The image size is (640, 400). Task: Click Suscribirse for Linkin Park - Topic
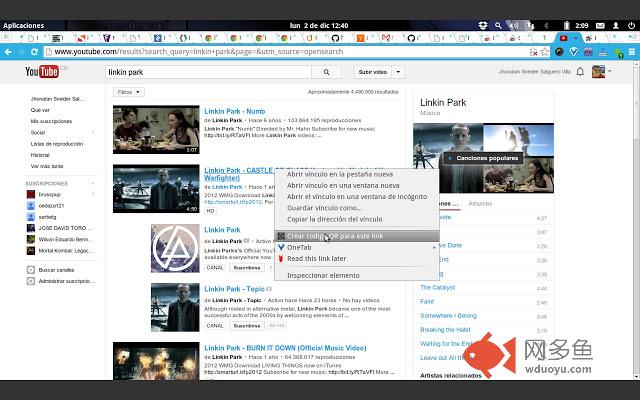pos(247,326)
